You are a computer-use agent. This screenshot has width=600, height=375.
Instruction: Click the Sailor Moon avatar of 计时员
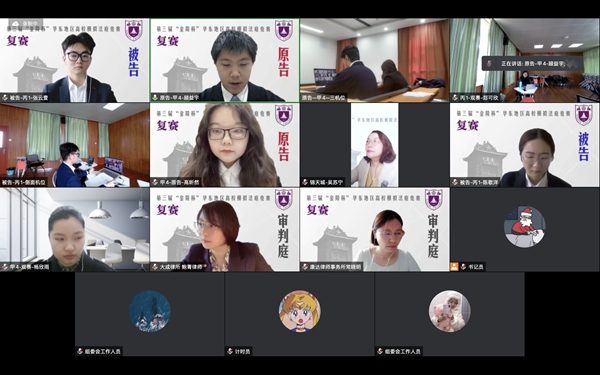click(x=300, y=311)
